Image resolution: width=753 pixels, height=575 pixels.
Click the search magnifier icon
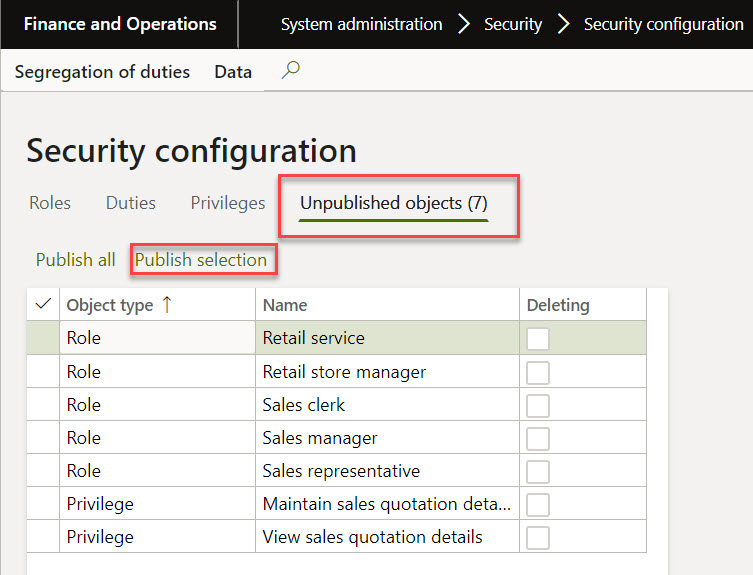click(x=291, y=71)
